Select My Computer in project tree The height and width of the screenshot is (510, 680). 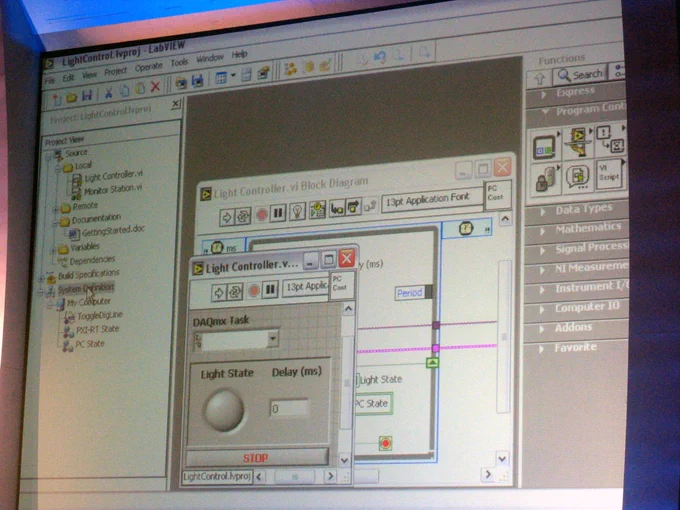tap(89, 301)
